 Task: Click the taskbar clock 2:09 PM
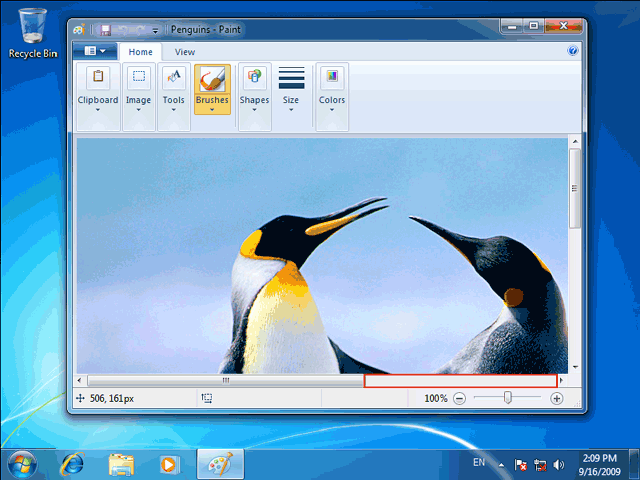pyautogui.click(x=599, y=458)
